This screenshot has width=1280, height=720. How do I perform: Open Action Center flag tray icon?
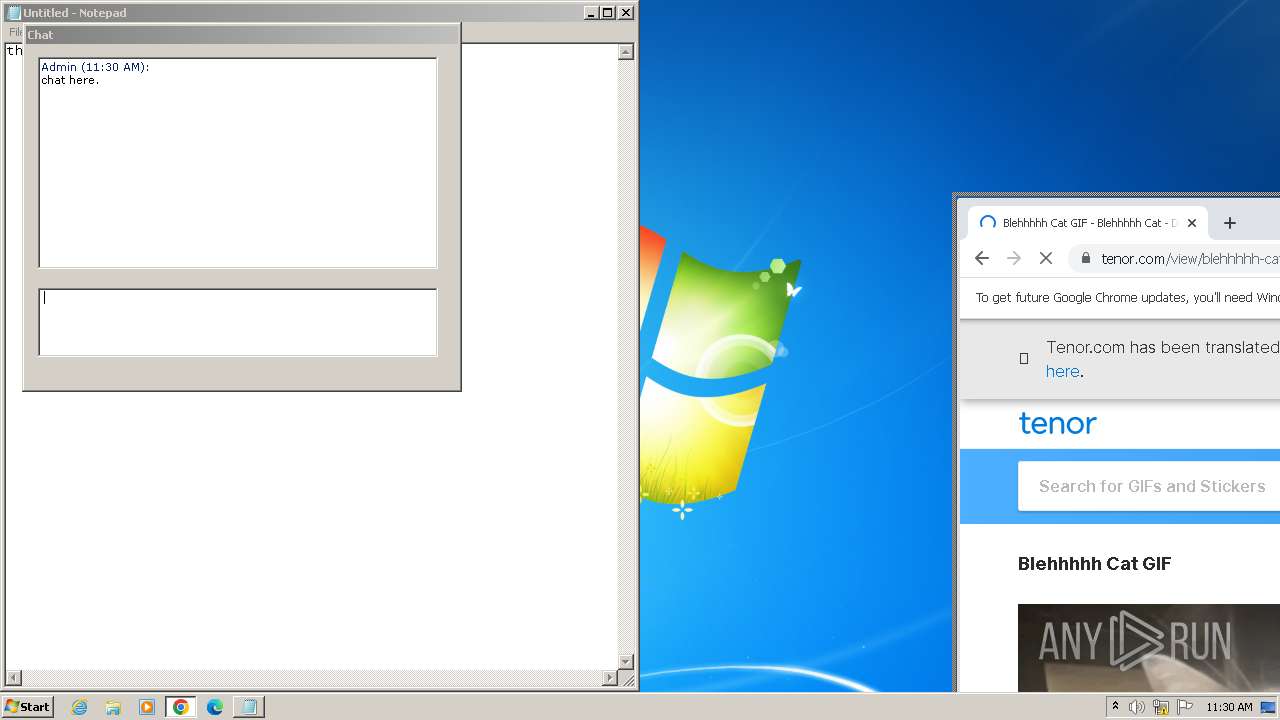[x=1185, y=707]
